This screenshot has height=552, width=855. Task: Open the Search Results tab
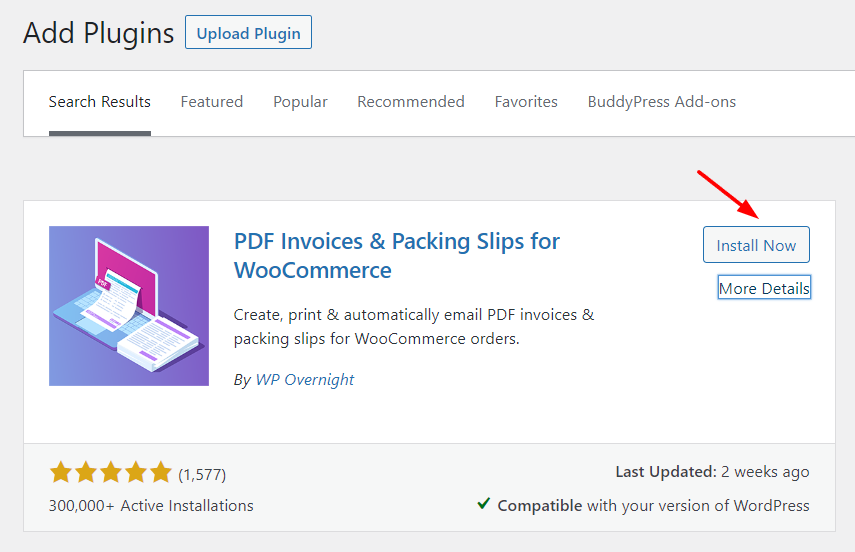tap(100, 102)
